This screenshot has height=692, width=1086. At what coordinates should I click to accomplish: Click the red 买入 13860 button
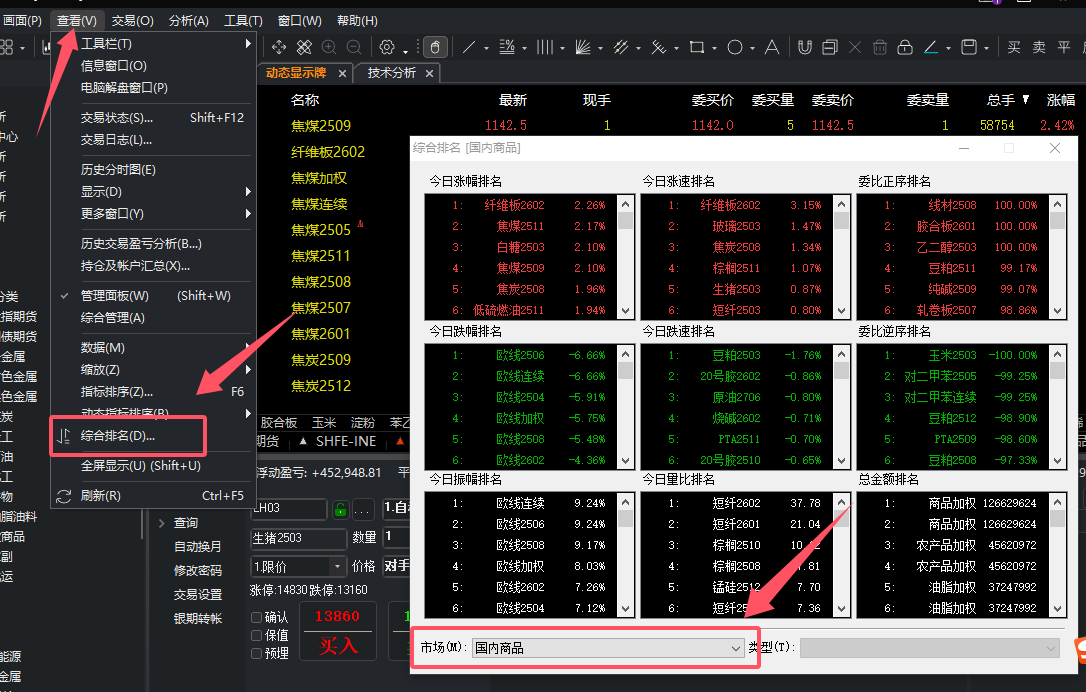pyautogui.click(x=337, y=631)
